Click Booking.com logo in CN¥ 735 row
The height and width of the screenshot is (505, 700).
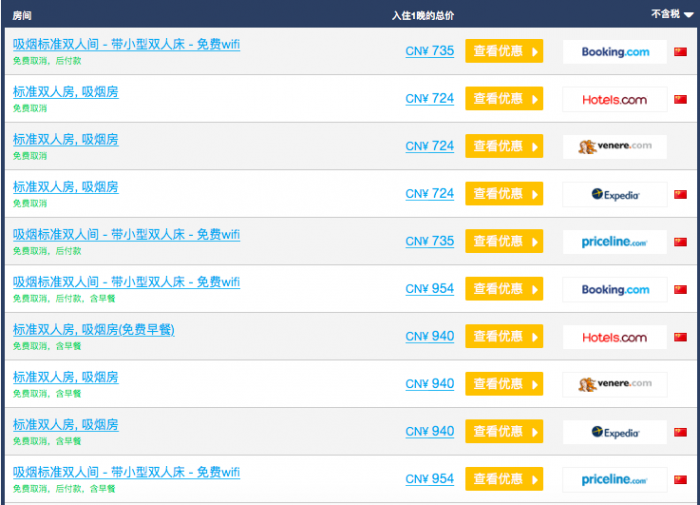point(615,52)
